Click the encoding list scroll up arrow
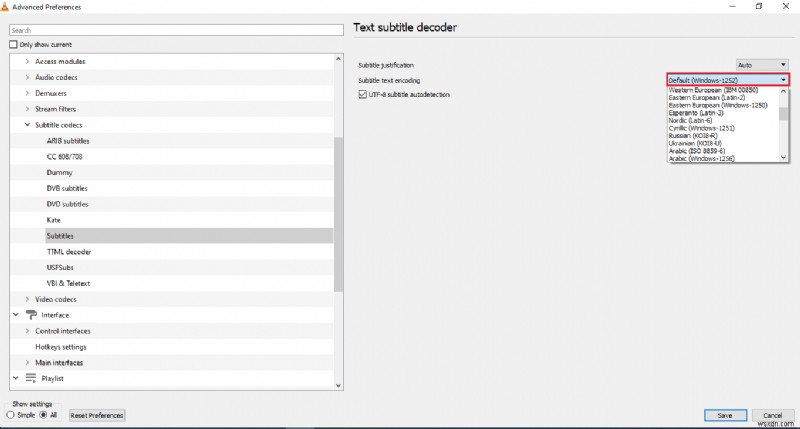This screenshot has height=429, width=800. coord(784,91)
